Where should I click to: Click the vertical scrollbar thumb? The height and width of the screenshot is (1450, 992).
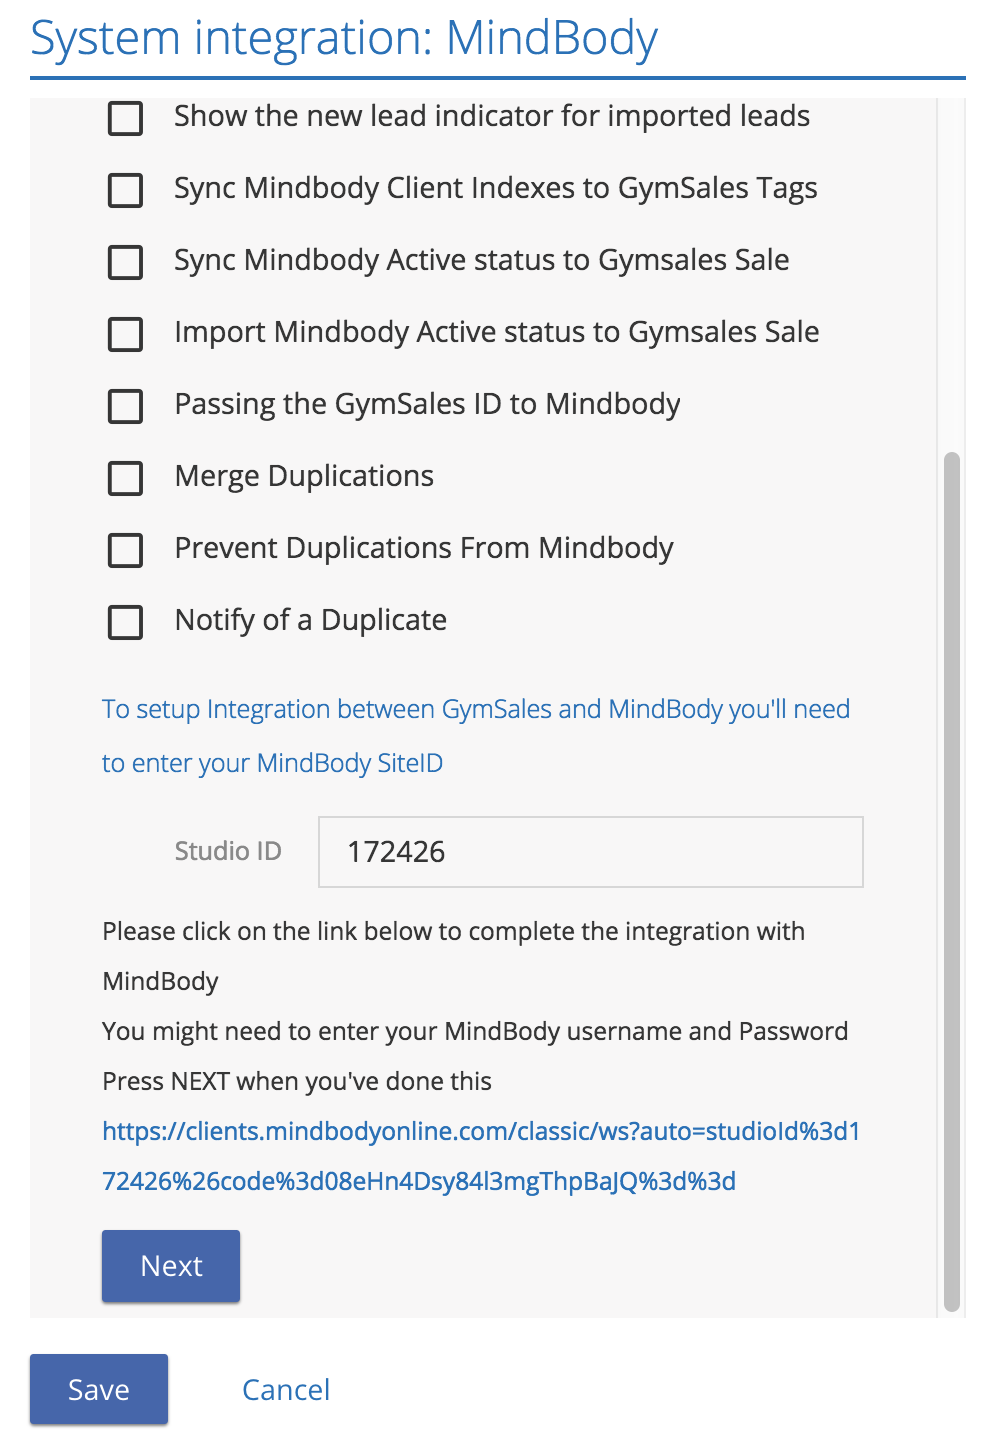(x=952, y=880)
